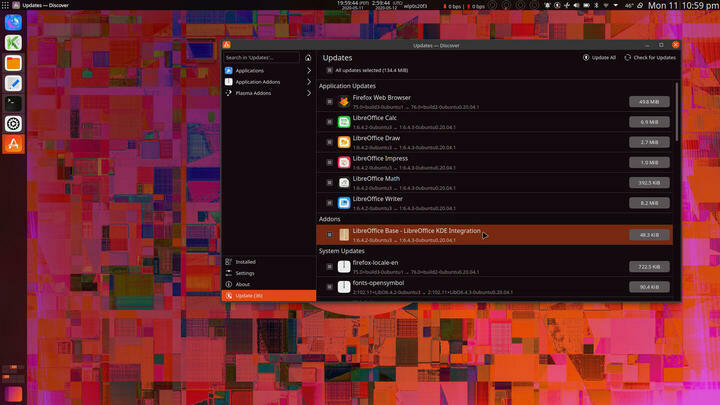This screenshot has height=405, width=720.
Task: Click the LibreOffice Impress red icon
Action: pyautogui.click(x=343, y=162)
